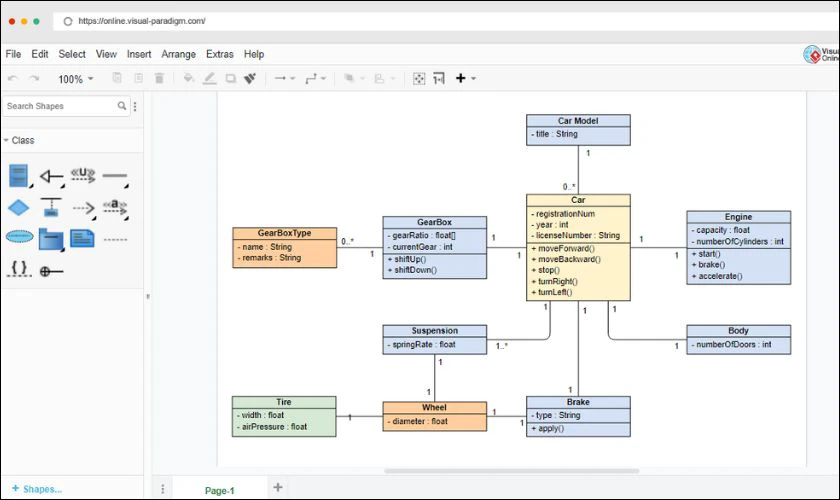Open the pages three-dot menu near Page-1
840x500 pixels.
pos(163,489)
